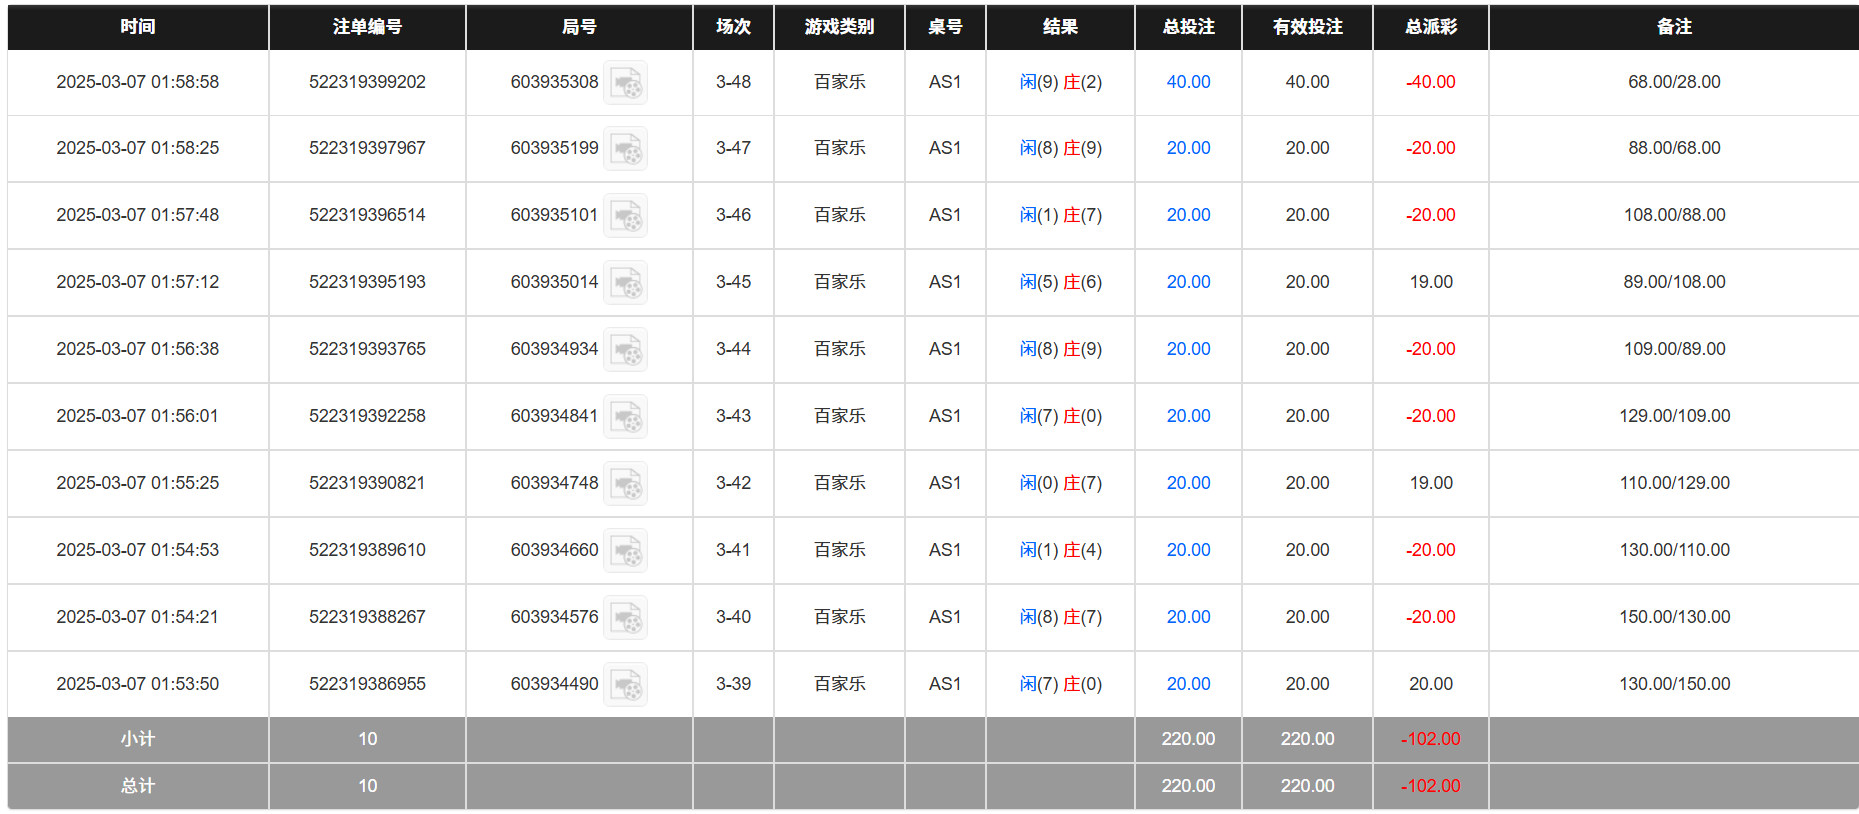This screenshot has height=814, width=1859.
Task: Open the 闲(9) 庄(2) result link
Action: click(x=1060, y=82)
